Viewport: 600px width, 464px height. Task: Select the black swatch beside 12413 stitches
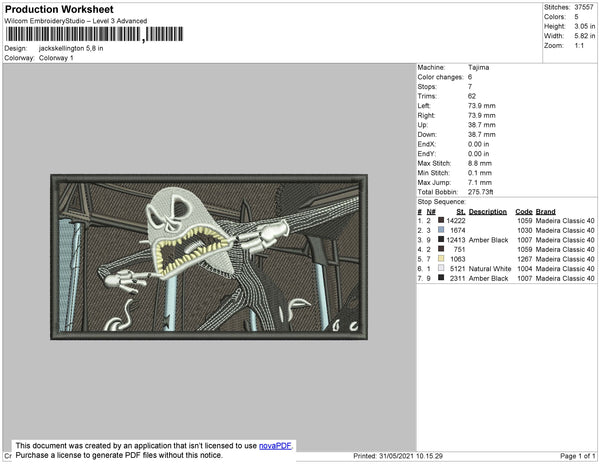click(441, 239)
